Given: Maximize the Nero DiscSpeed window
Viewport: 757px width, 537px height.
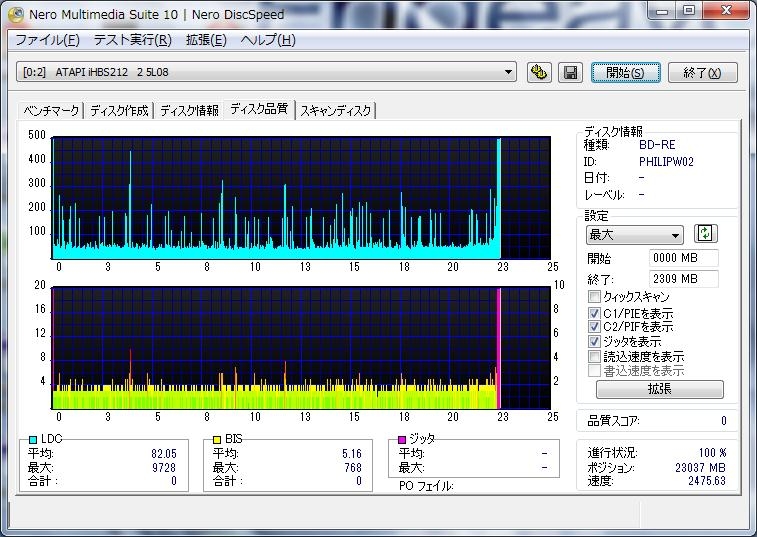Looking at the screenshot, I should pos(688,11).
